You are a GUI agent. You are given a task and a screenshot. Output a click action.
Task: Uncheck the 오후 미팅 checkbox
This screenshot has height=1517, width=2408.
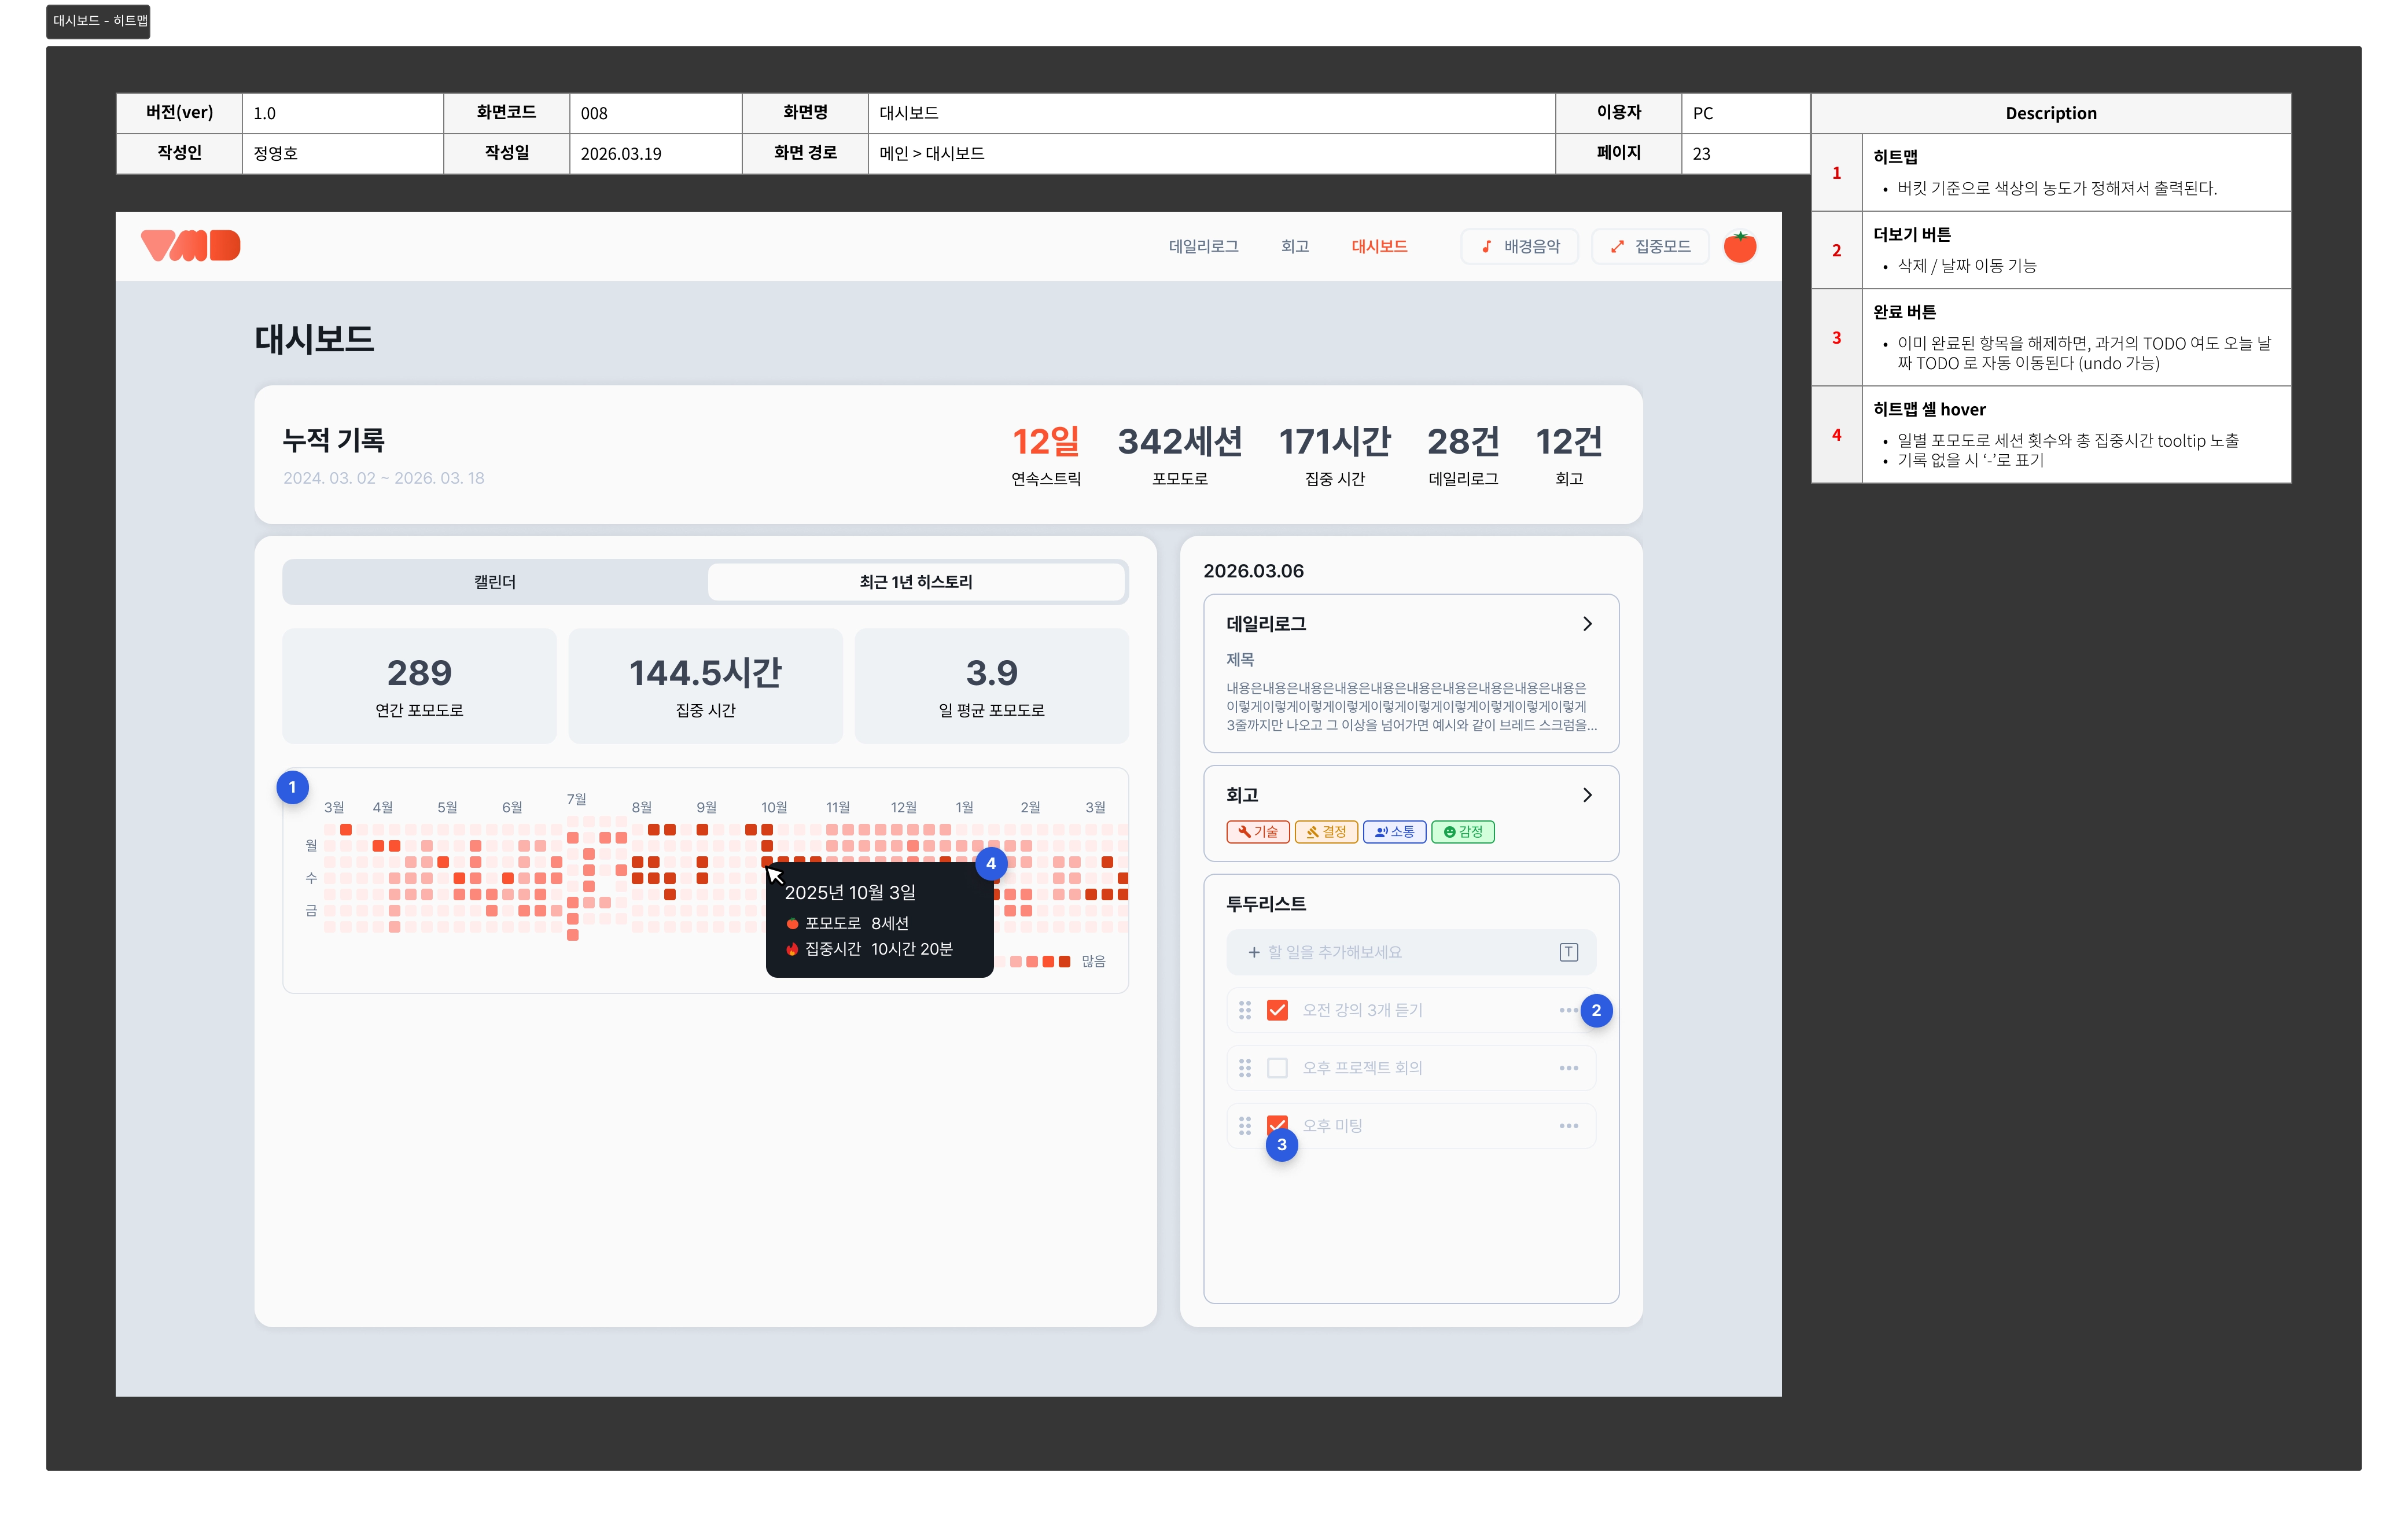pos(1277,1122)
